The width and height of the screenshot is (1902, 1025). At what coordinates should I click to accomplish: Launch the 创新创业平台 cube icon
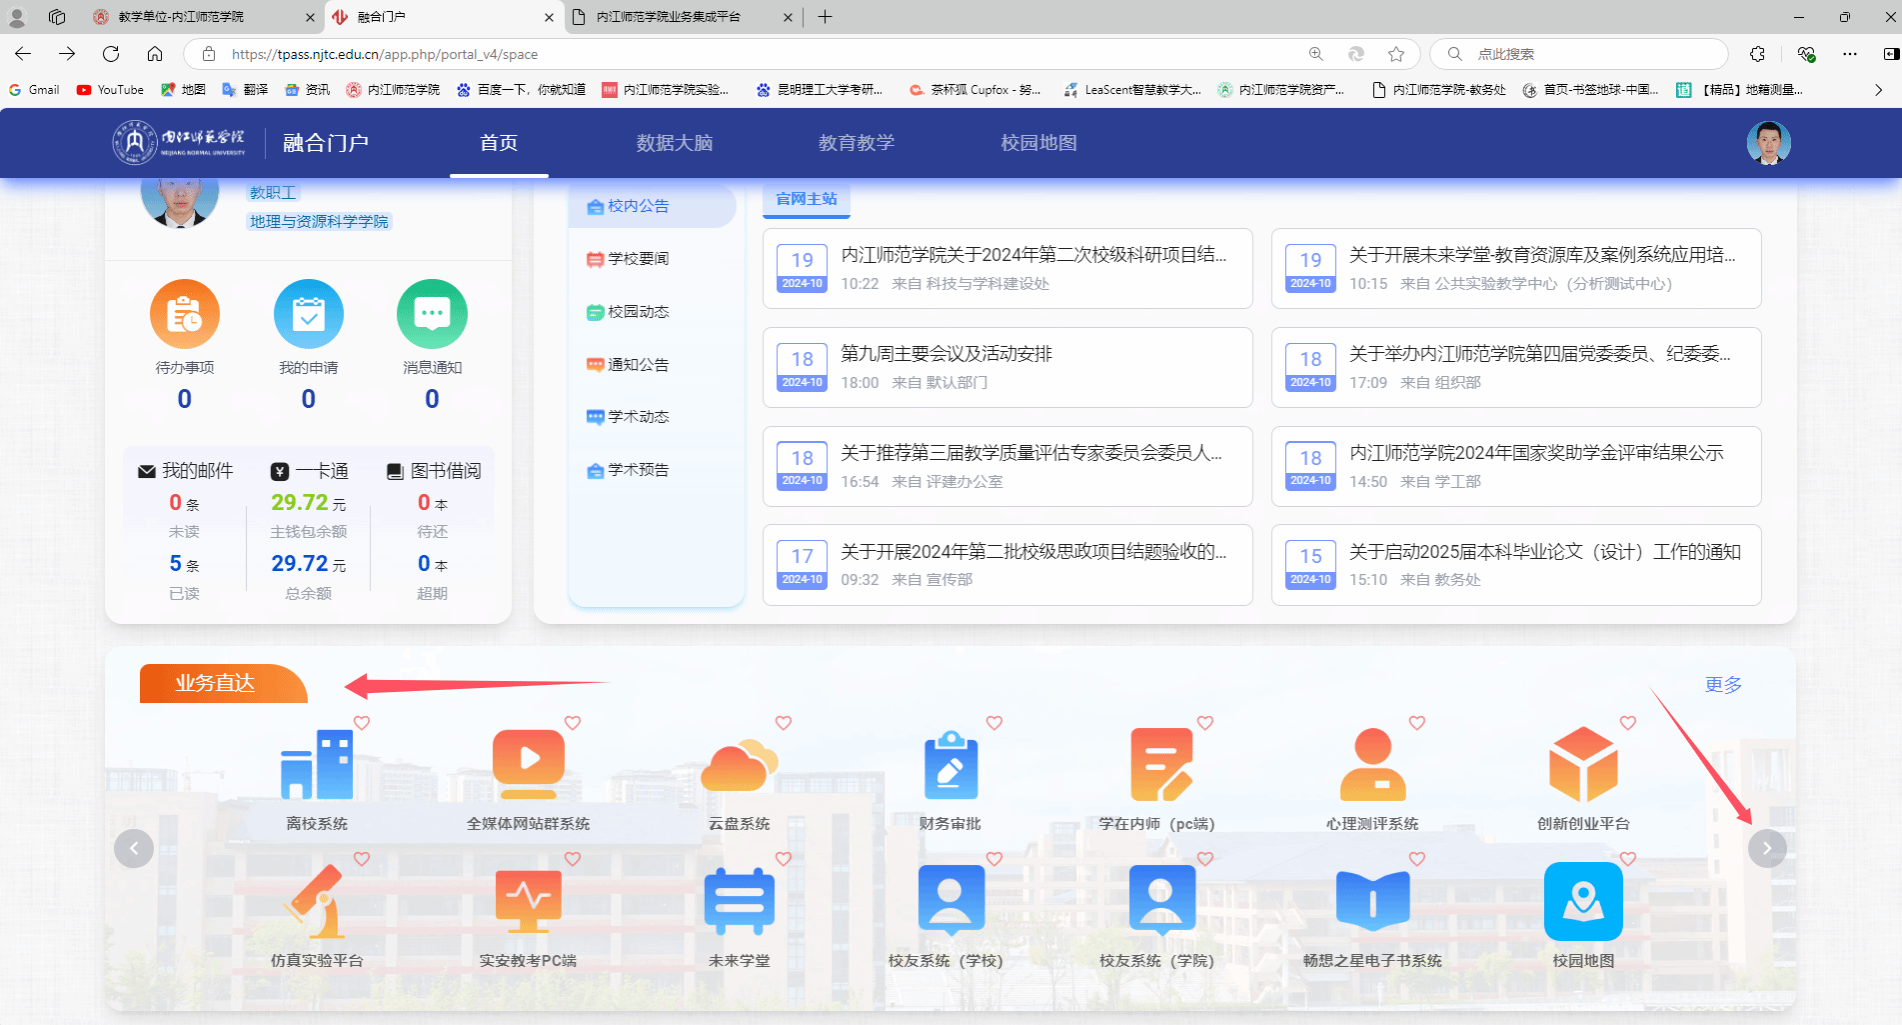[1583, 765]
